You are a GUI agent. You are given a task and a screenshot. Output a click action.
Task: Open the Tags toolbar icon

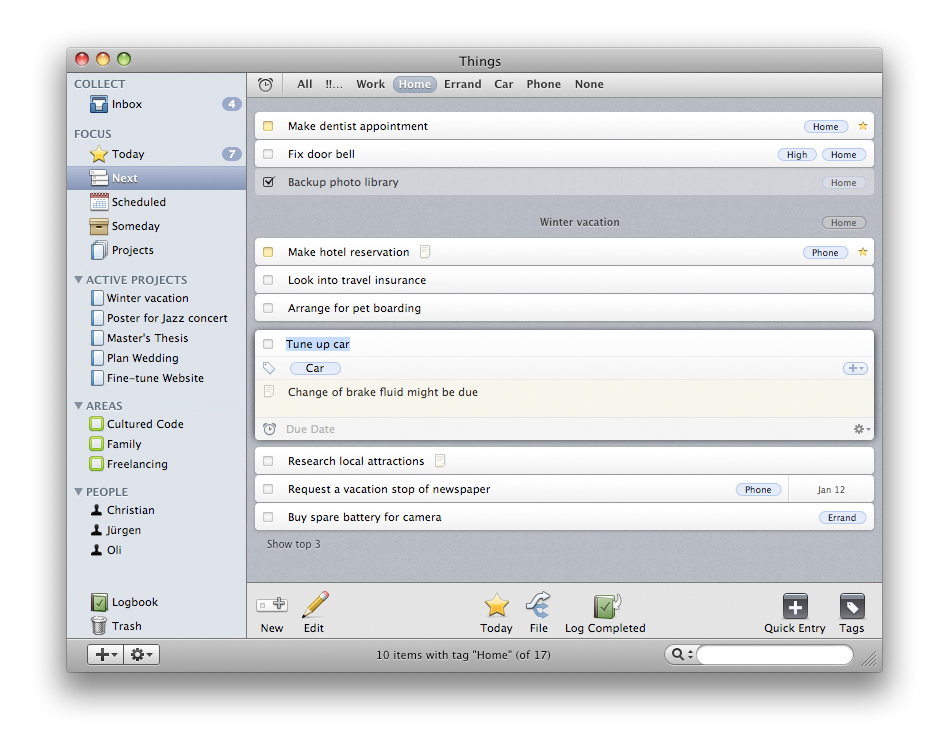point(852,606)
